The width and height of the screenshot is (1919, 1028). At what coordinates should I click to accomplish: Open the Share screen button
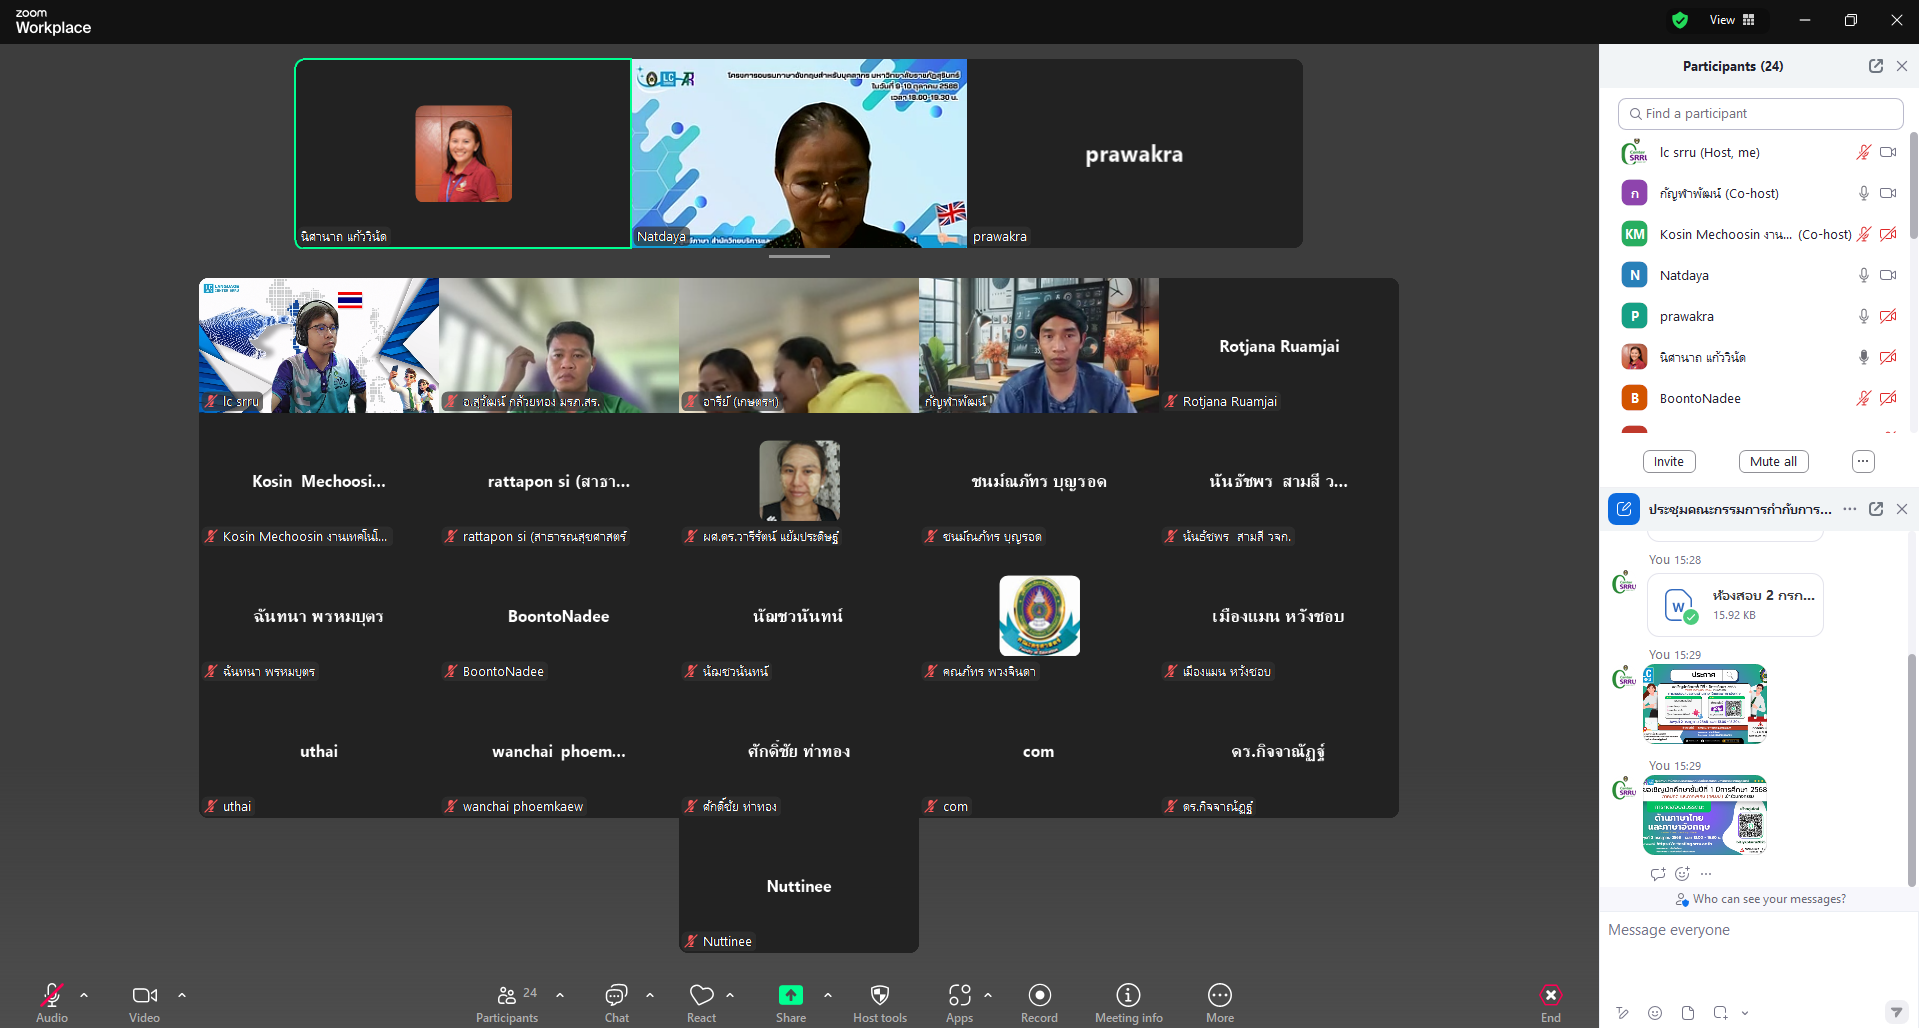pyautogui.click(x=790, y=1003)
